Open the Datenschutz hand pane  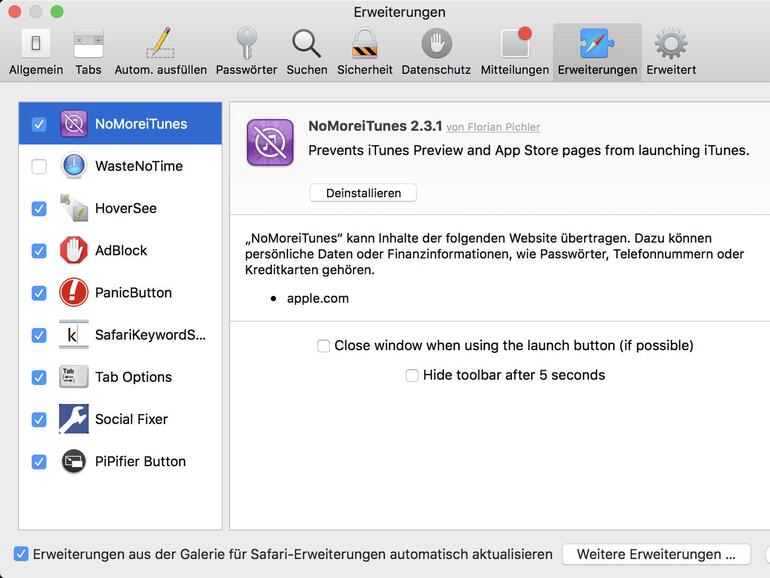[436, 52]
